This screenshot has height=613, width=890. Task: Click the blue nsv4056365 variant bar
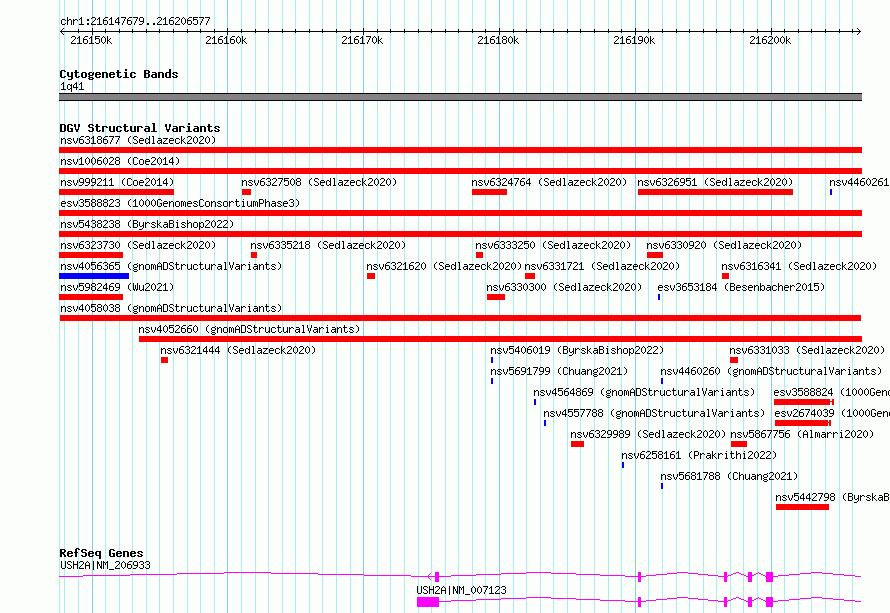pos(94,276)
